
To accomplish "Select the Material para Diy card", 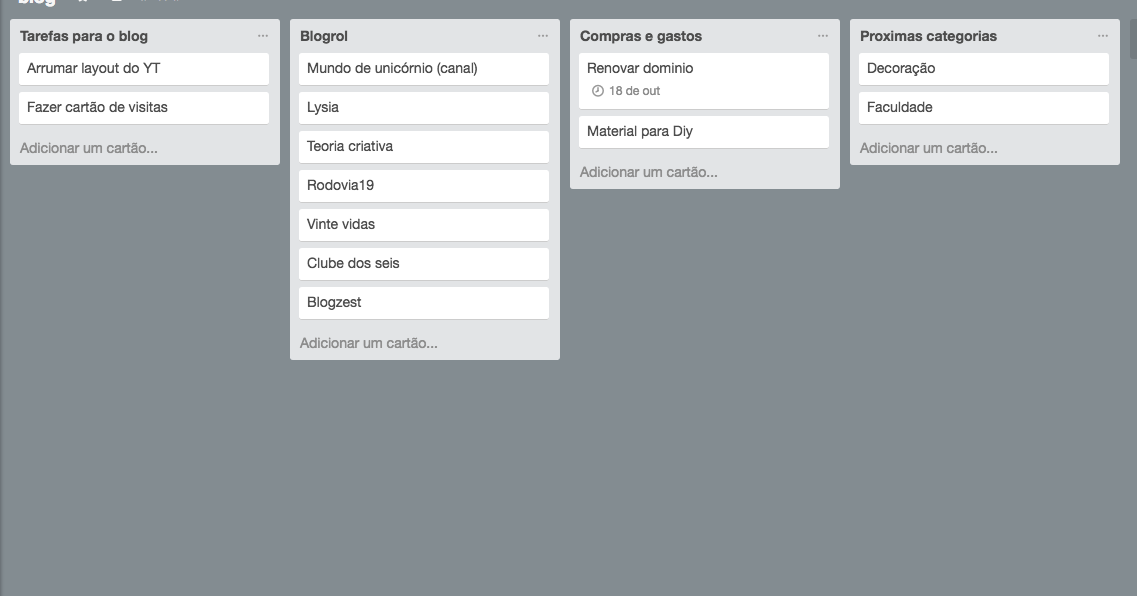I will click(x=703, y=132).
